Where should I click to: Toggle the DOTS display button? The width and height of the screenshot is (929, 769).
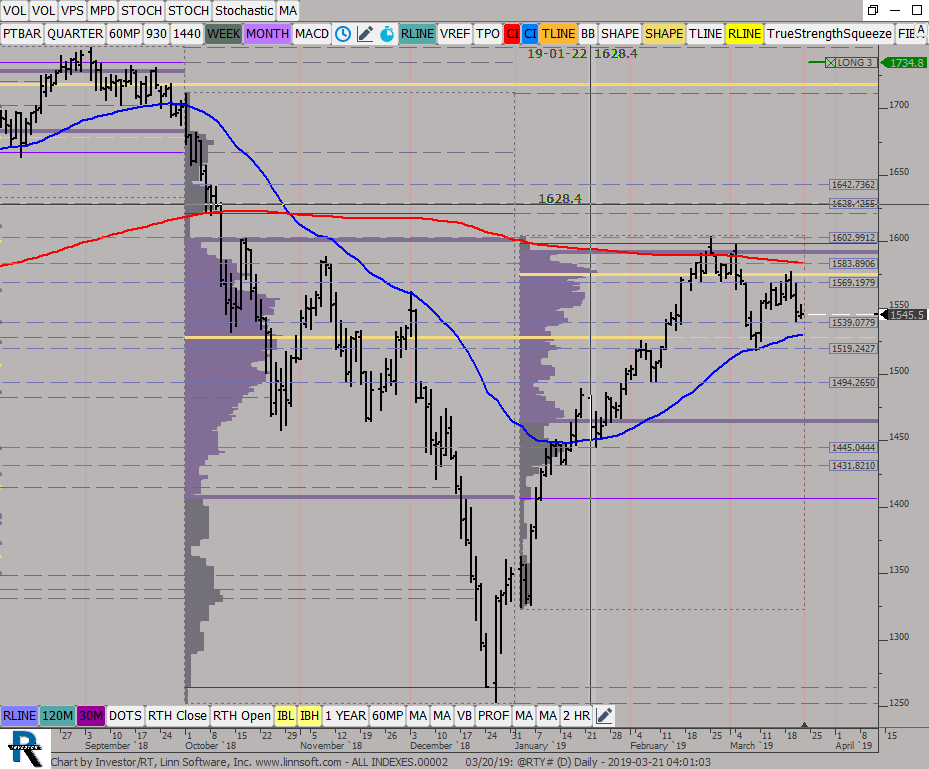[x=125, y=715]
